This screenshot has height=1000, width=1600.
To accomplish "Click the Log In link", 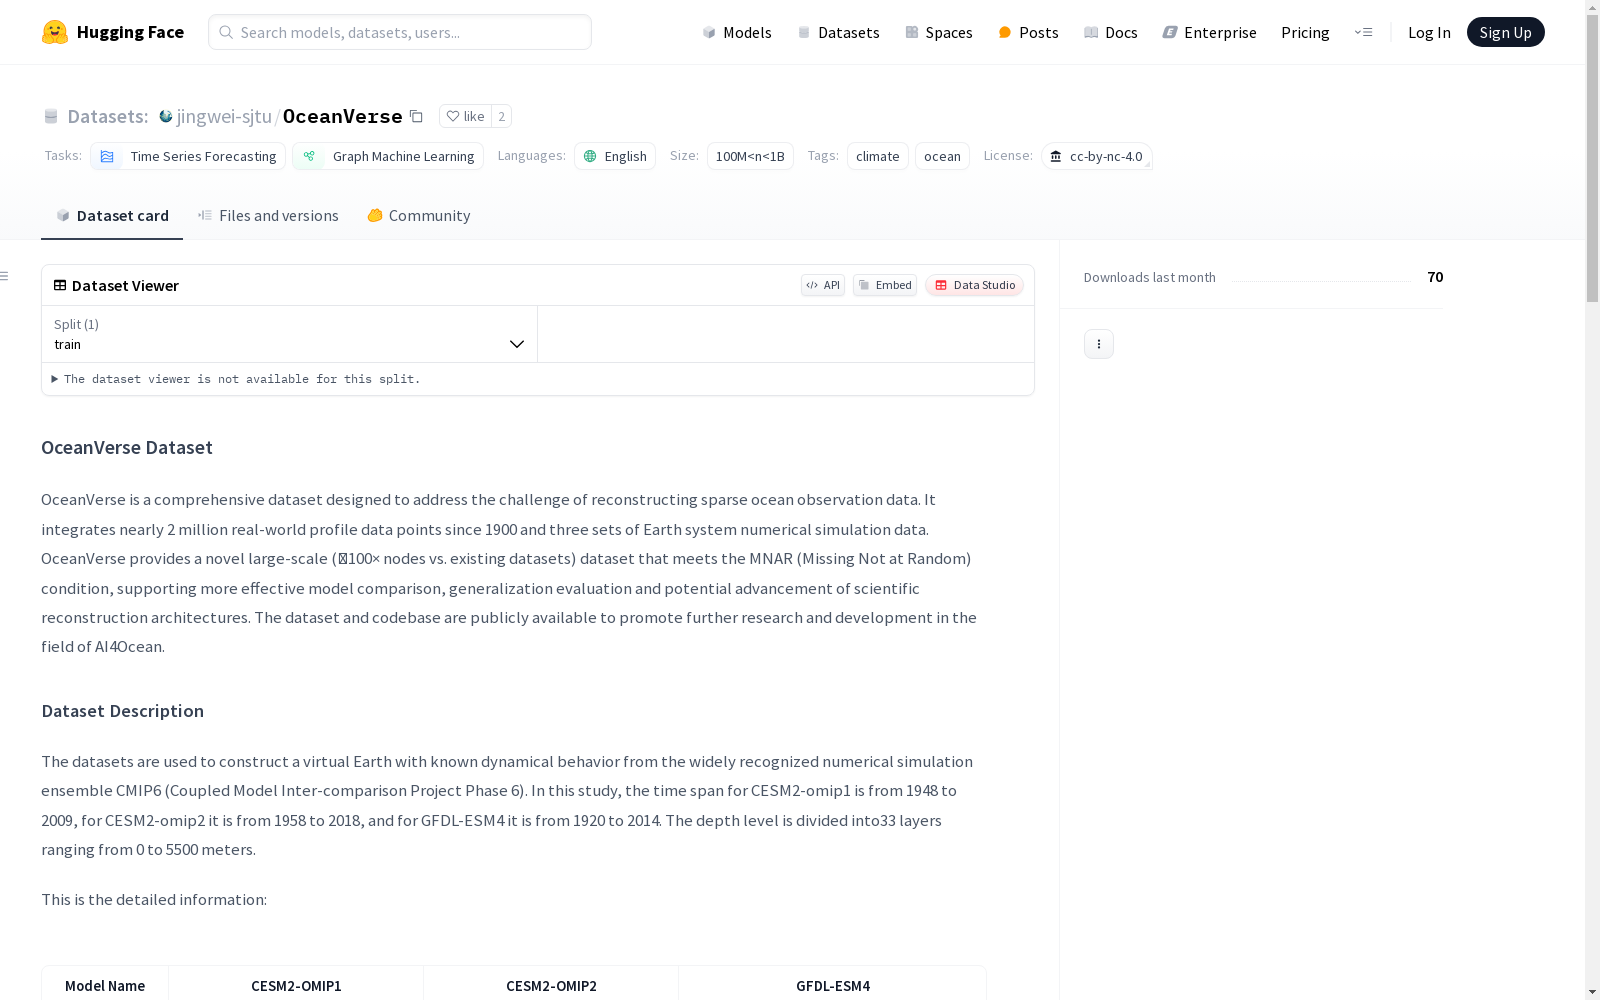I will [x=1429, y=32].
